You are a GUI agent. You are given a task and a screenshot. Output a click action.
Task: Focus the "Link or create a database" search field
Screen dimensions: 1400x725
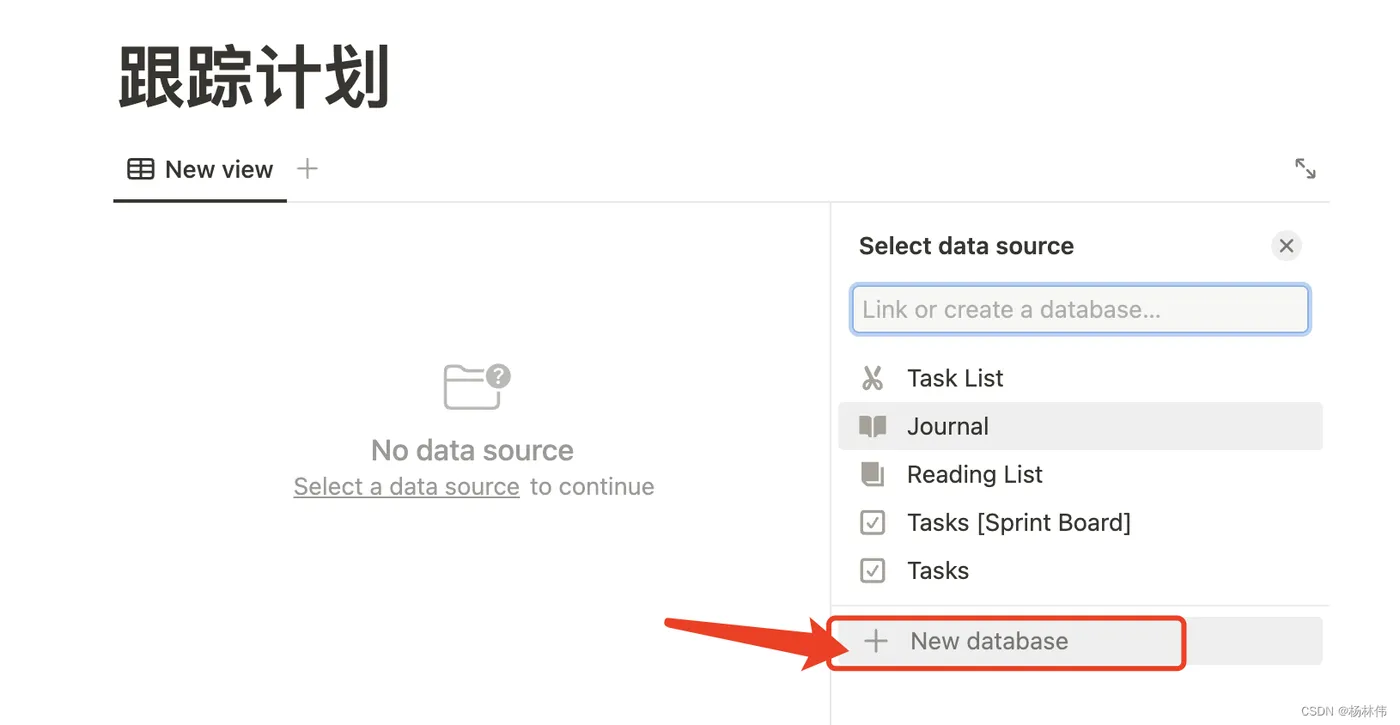1080,310
